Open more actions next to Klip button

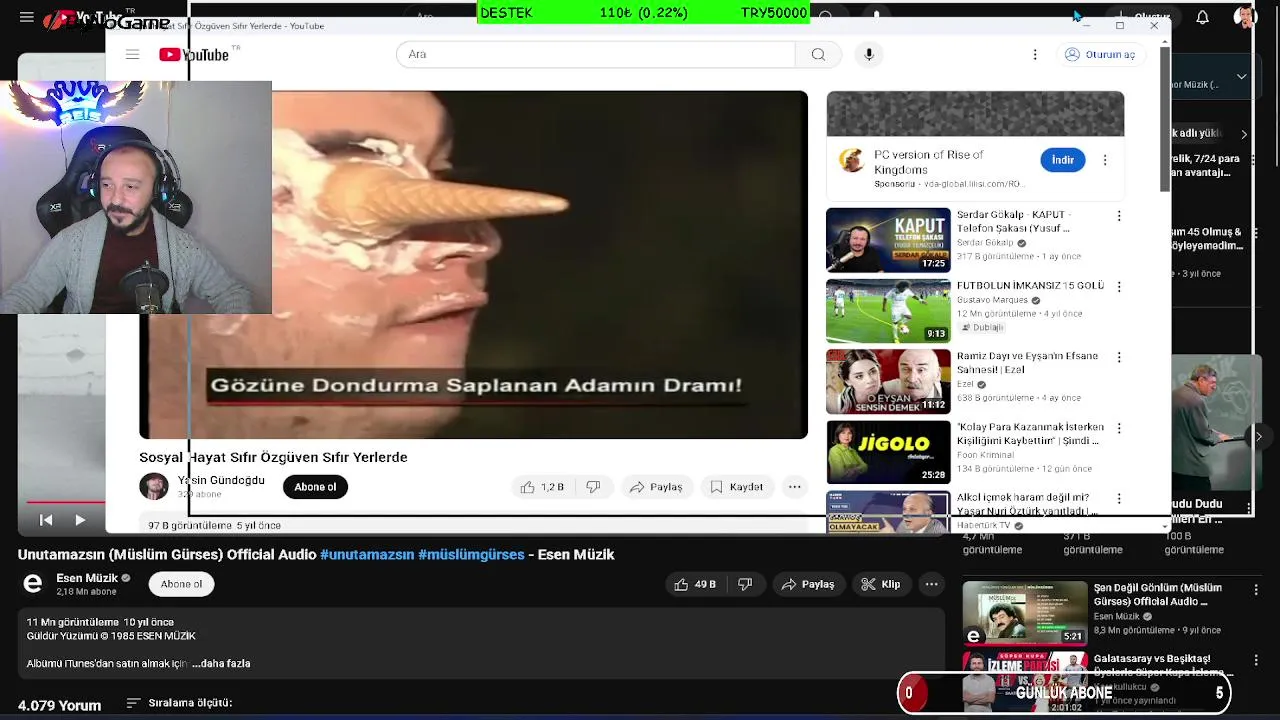931,584
